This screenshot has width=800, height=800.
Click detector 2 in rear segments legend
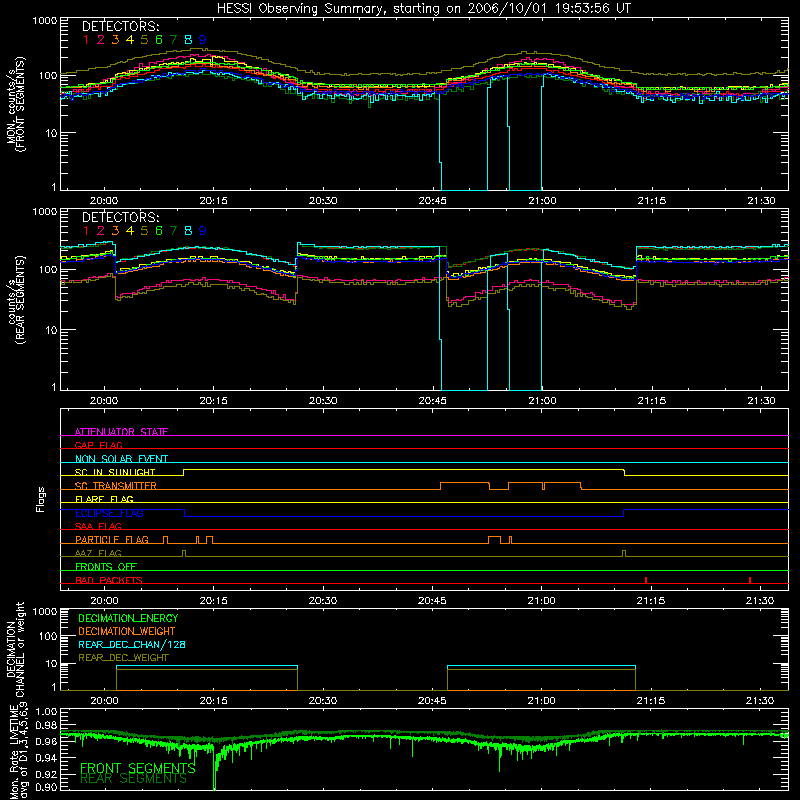tap(101, 231)
